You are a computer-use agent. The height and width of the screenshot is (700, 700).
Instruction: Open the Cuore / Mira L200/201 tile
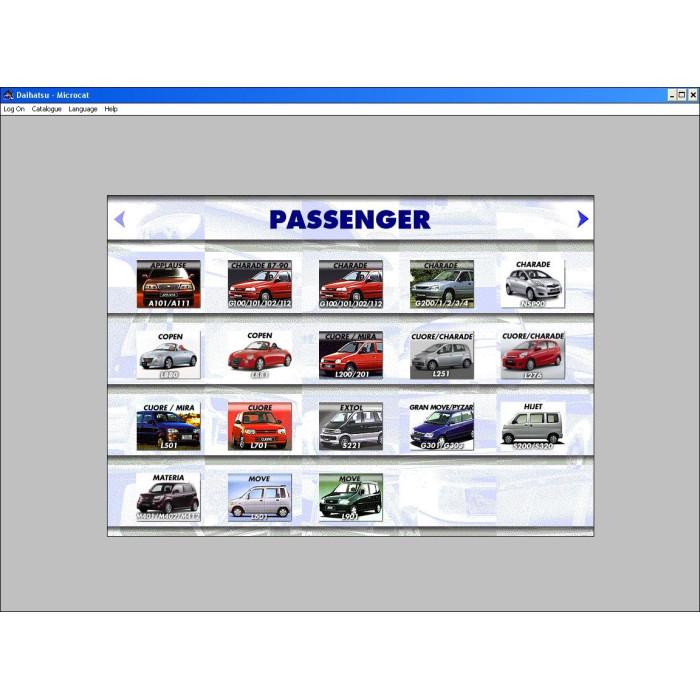coord(350,355)
